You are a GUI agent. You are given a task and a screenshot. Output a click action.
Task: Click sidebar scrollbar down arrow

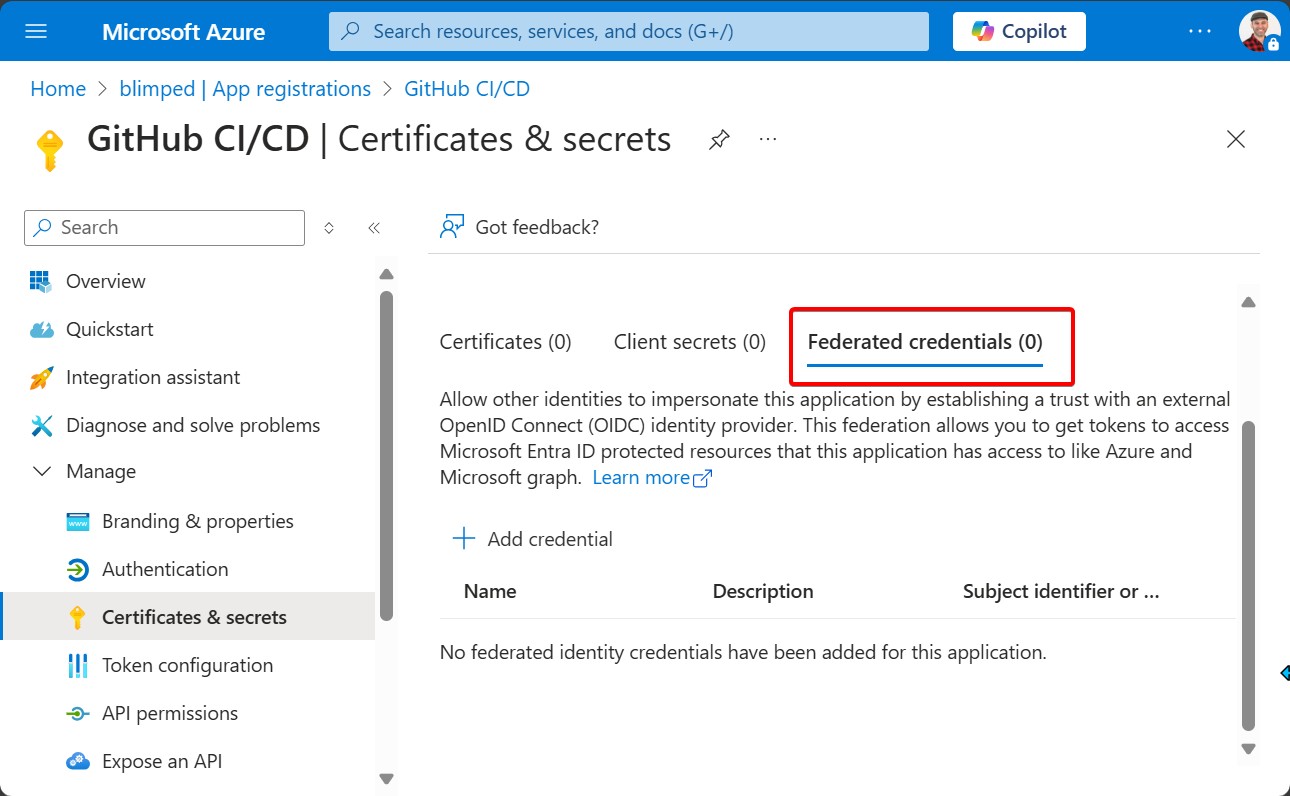387,778
